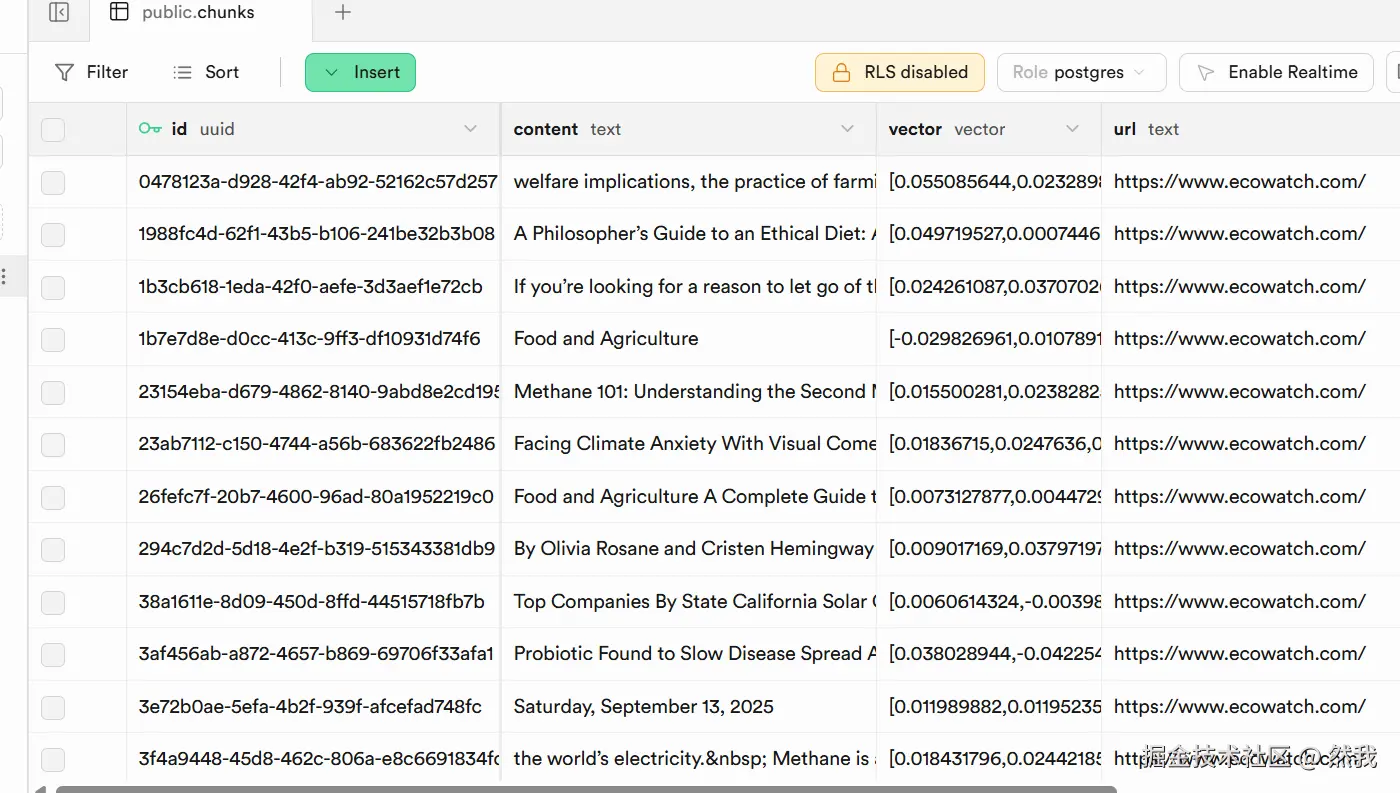The image size is (1400, 793).
Task: Open the content column options chevron
Action: pyautogui.click(x=847, y=129)
